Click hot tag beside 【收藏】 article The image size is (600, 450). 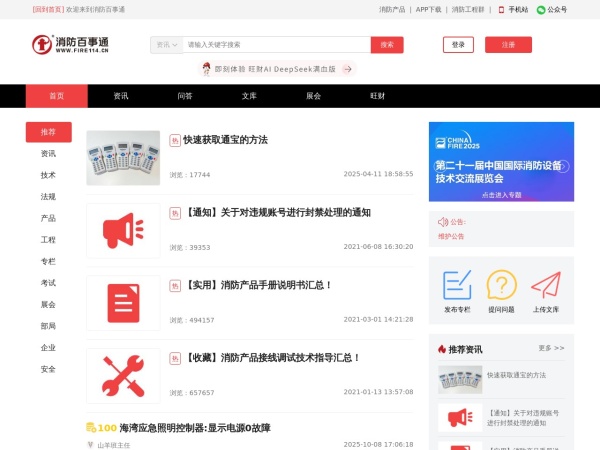coord(175,359)
